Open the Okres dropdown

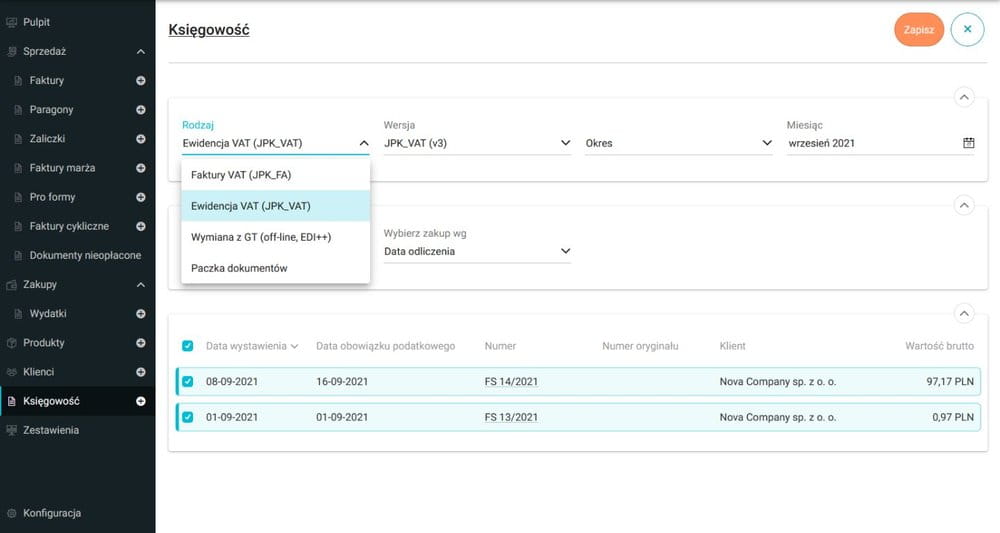click(x=679, y=143)
